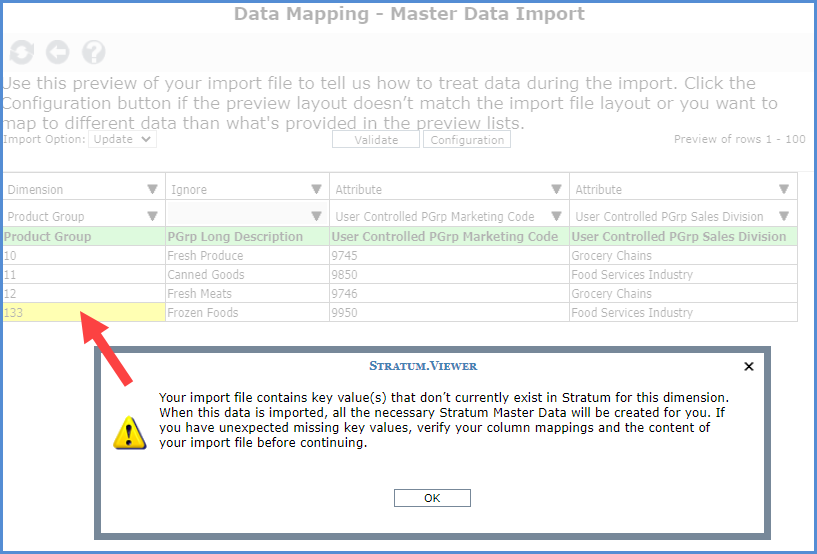Expand the Product Group mapping dropdown
The width and height of the screenshot is (817, 554).
pos(152,216)
